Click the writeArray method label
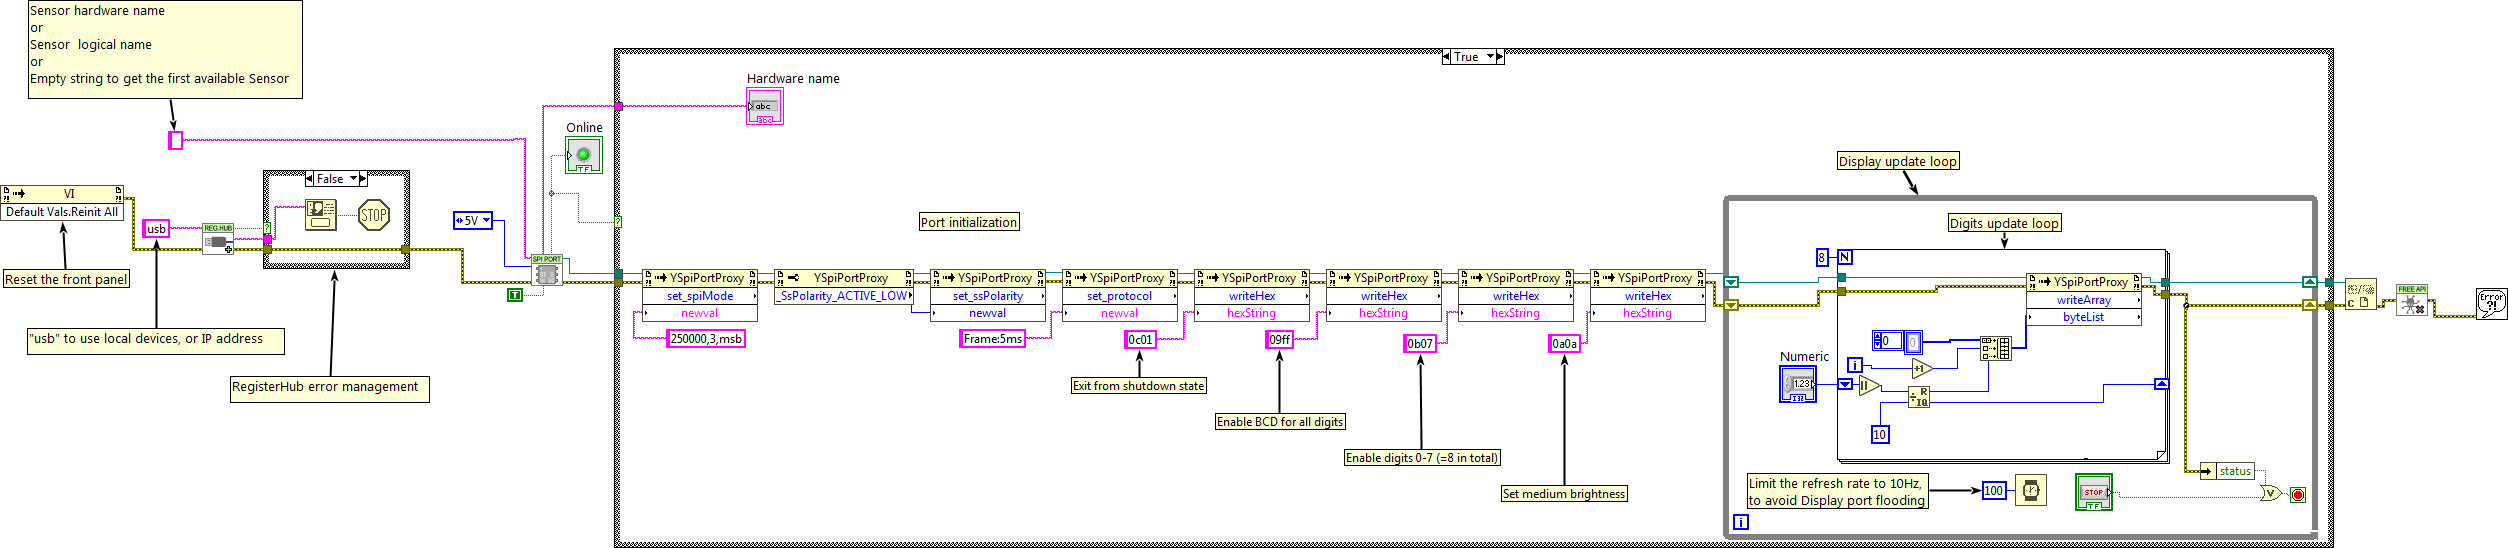The height and width of the screenshot is (548, 2508). [x=2083, y=300]
